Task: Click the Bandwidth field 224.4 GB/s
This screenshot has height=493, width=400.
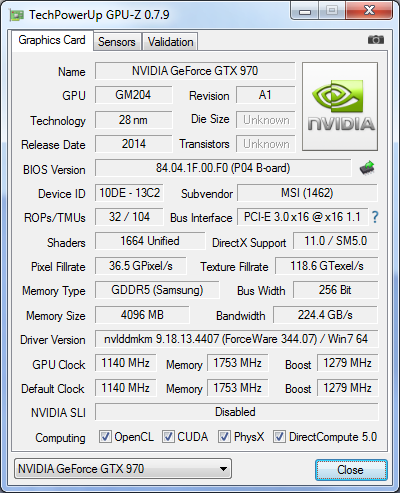Action: click(x=325, y=315)
